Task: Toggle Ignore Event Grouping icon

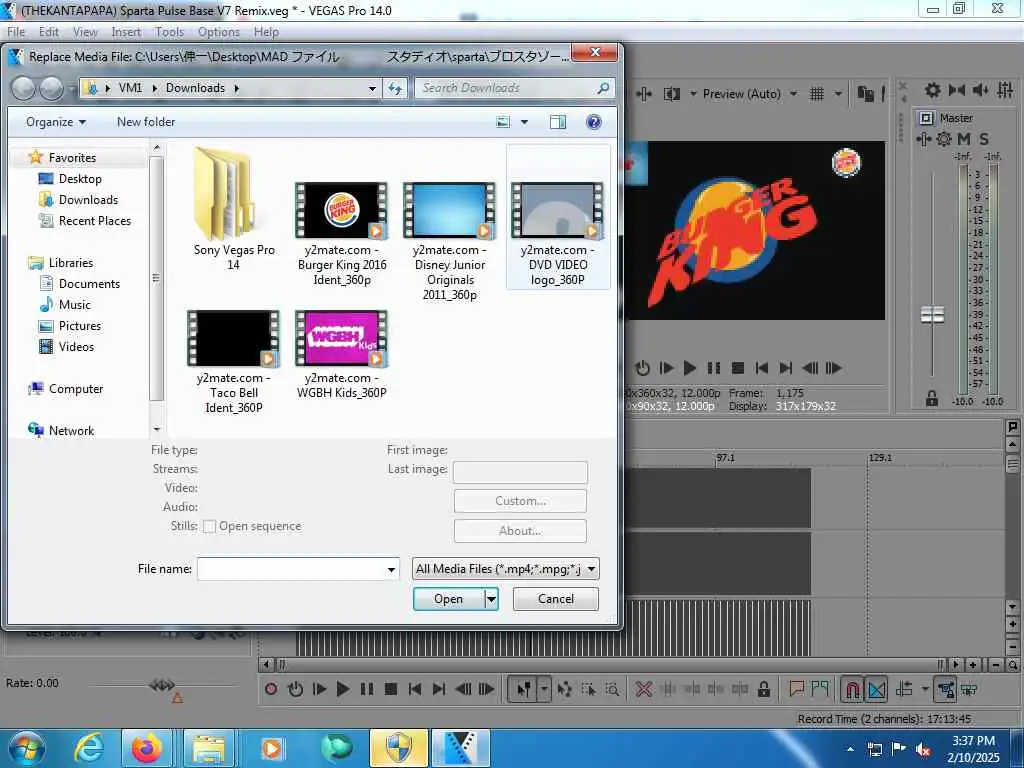Action: [x=970, y=689]
